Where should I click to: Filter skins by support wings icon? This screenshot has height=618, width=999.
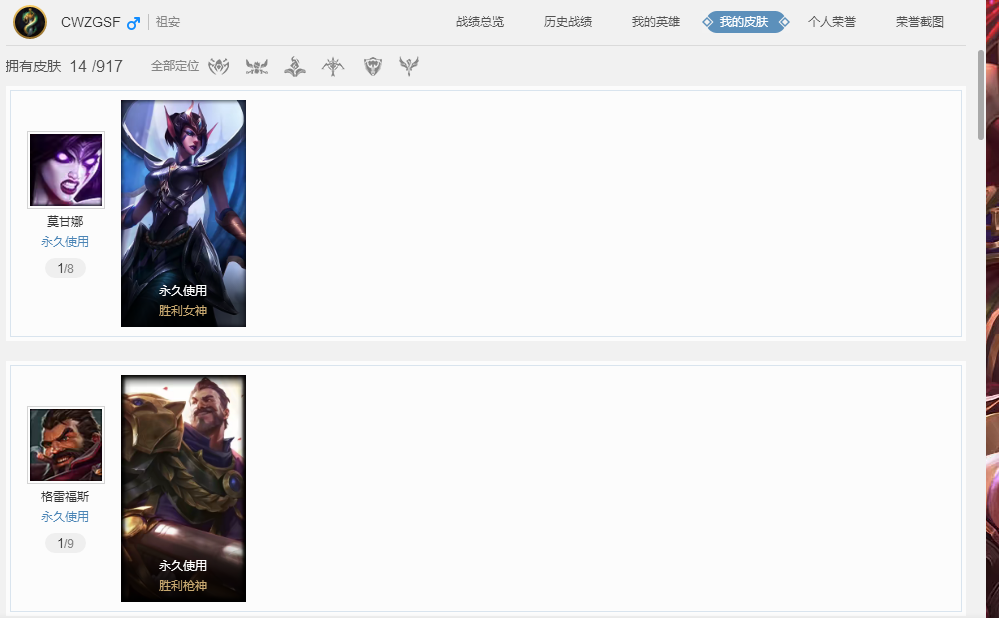(x=409, y=67)
